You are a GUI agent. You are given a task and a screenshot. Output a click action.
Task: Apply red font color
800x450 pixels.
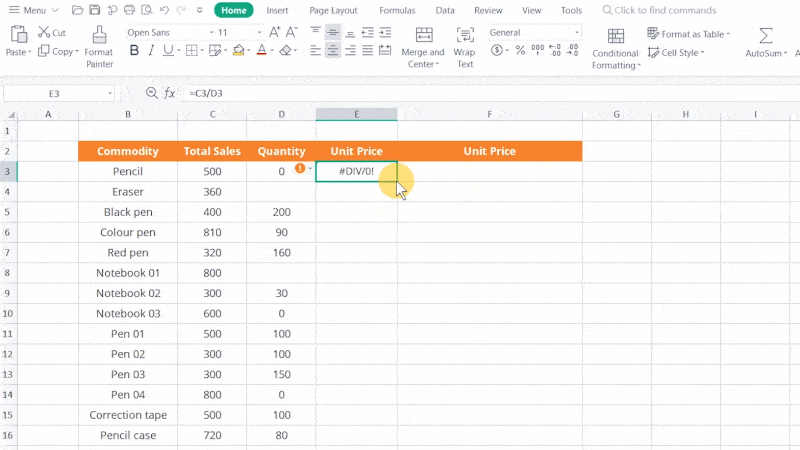click(x=262, y=51)
